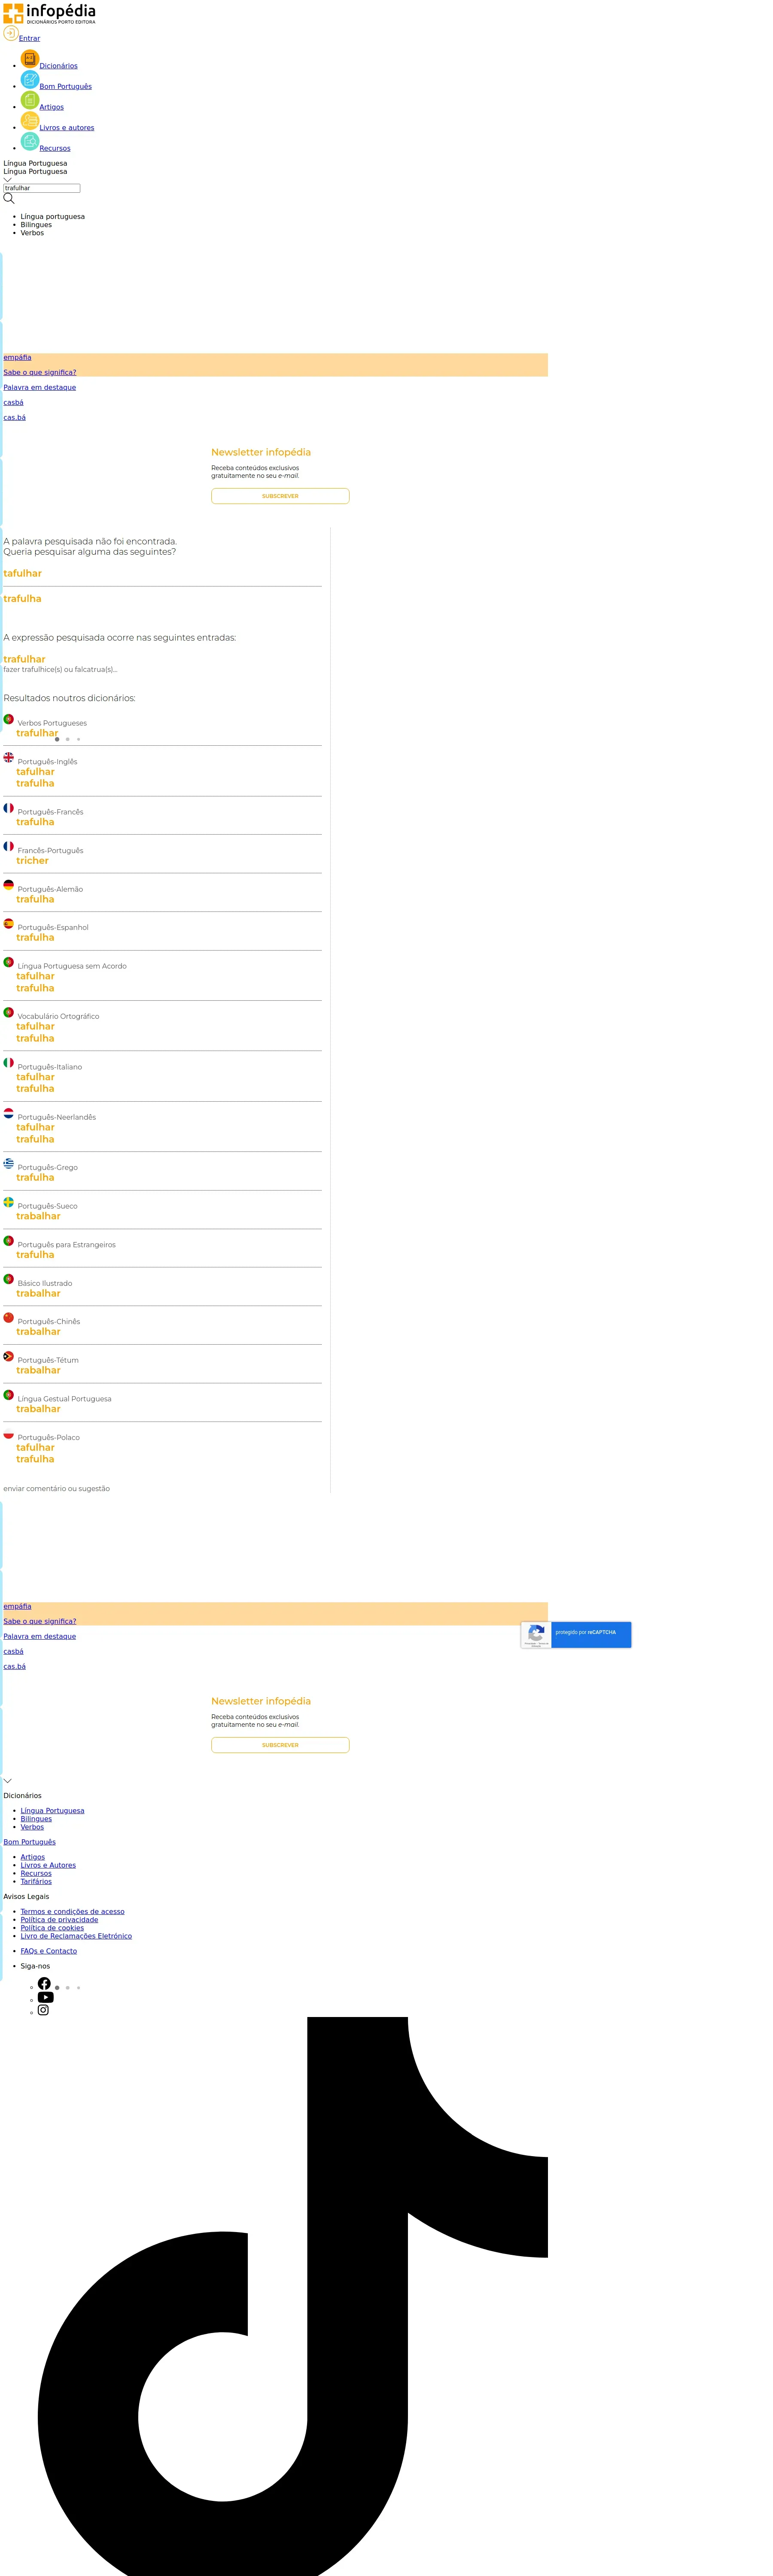Click the Entrar login icon
The height and width of the screenshot is (2576, 773).
point(11,33)
